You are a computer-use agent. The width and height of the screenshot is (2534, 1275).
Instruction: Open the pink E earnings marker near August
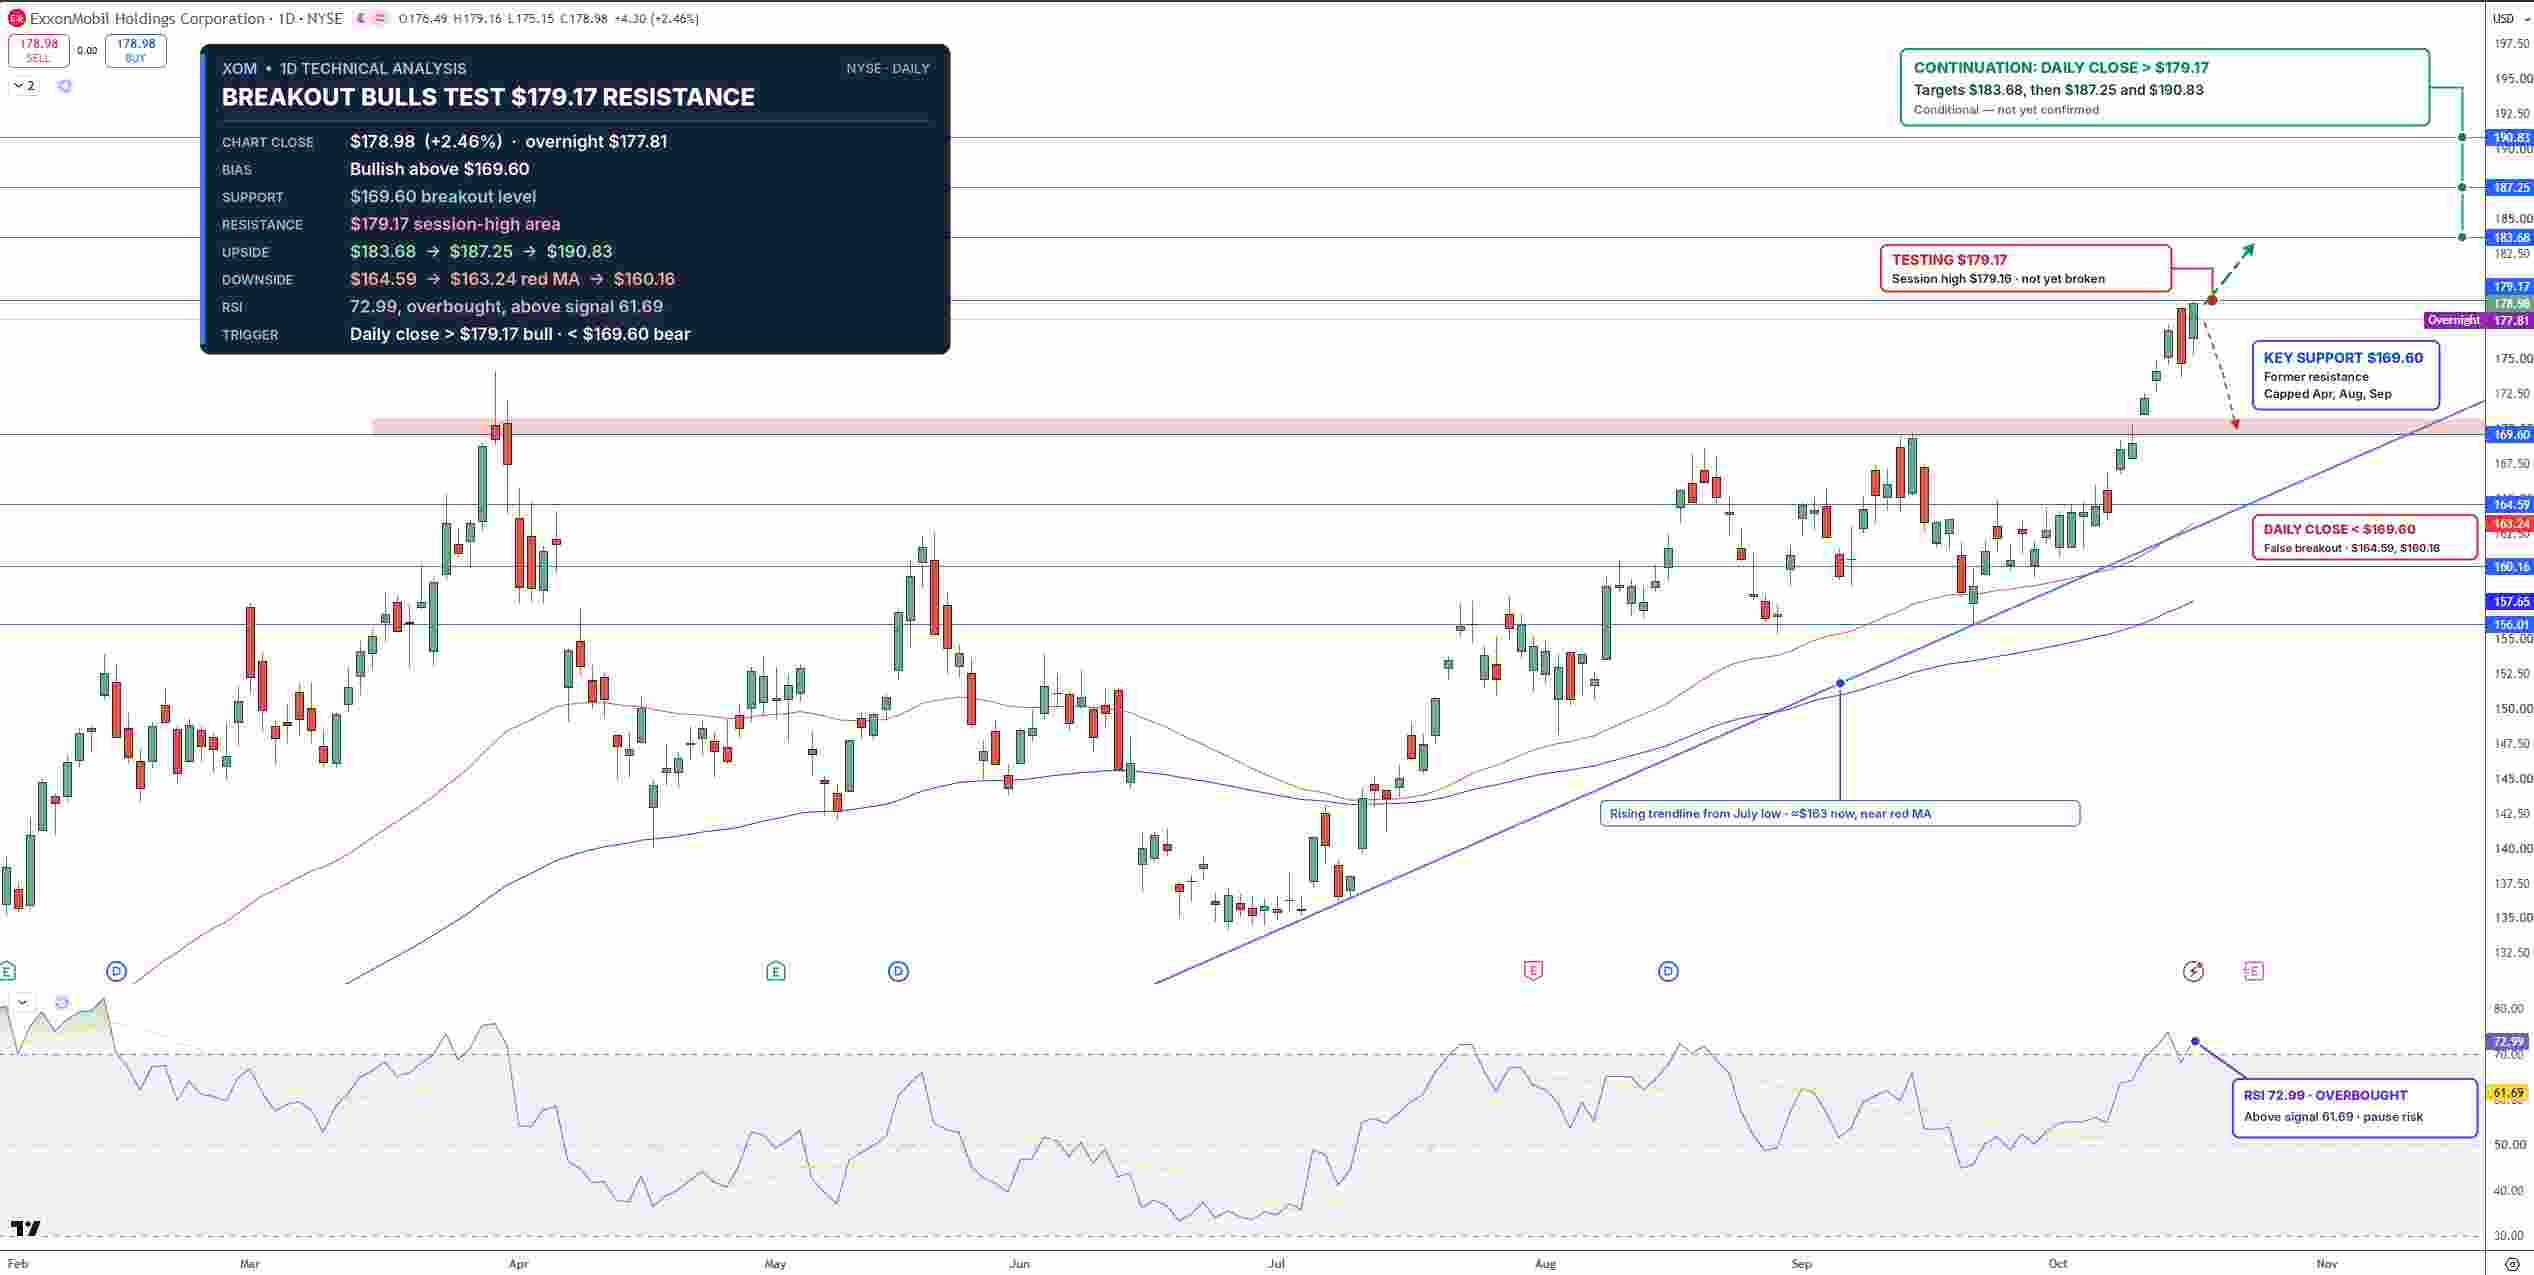click(1533, 971)
